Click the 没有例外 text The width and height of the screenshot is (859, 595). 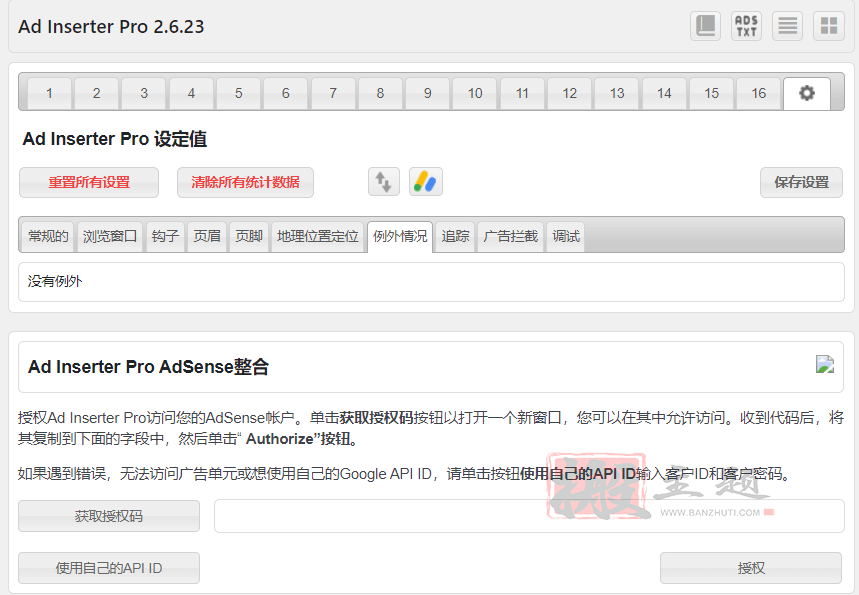tap(55, 282)
